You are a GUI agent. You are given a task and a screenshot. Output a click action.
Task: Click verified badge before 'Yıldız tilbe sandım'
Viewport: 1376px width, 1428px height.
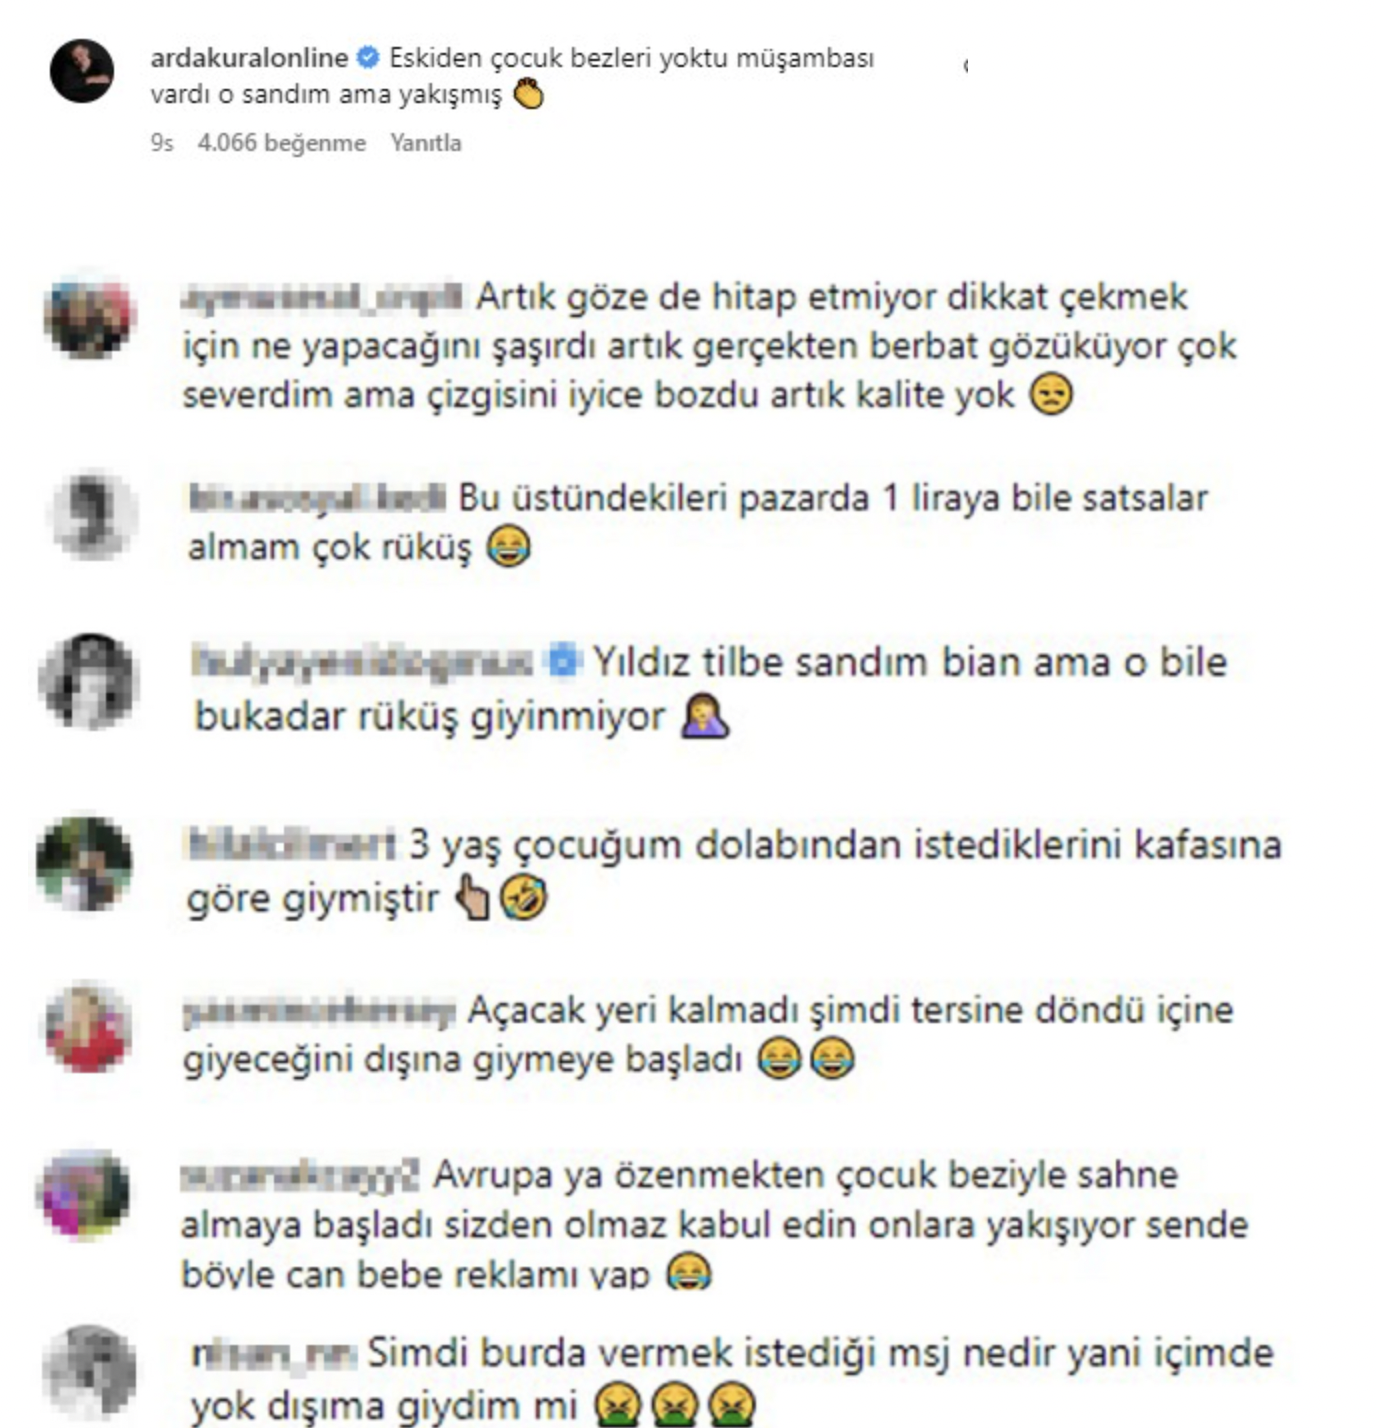point(563,662)
